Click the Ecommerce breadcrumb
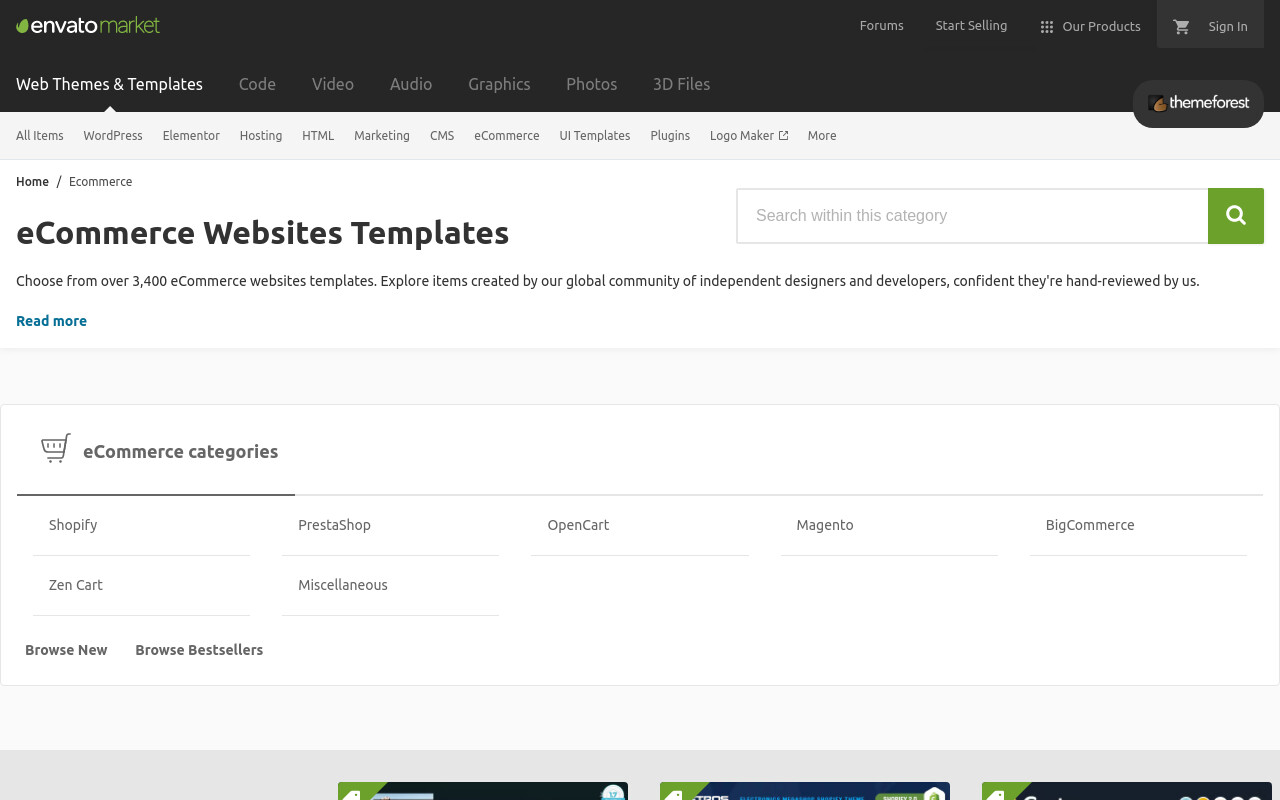1280x800 pixels. pos(100,182)
